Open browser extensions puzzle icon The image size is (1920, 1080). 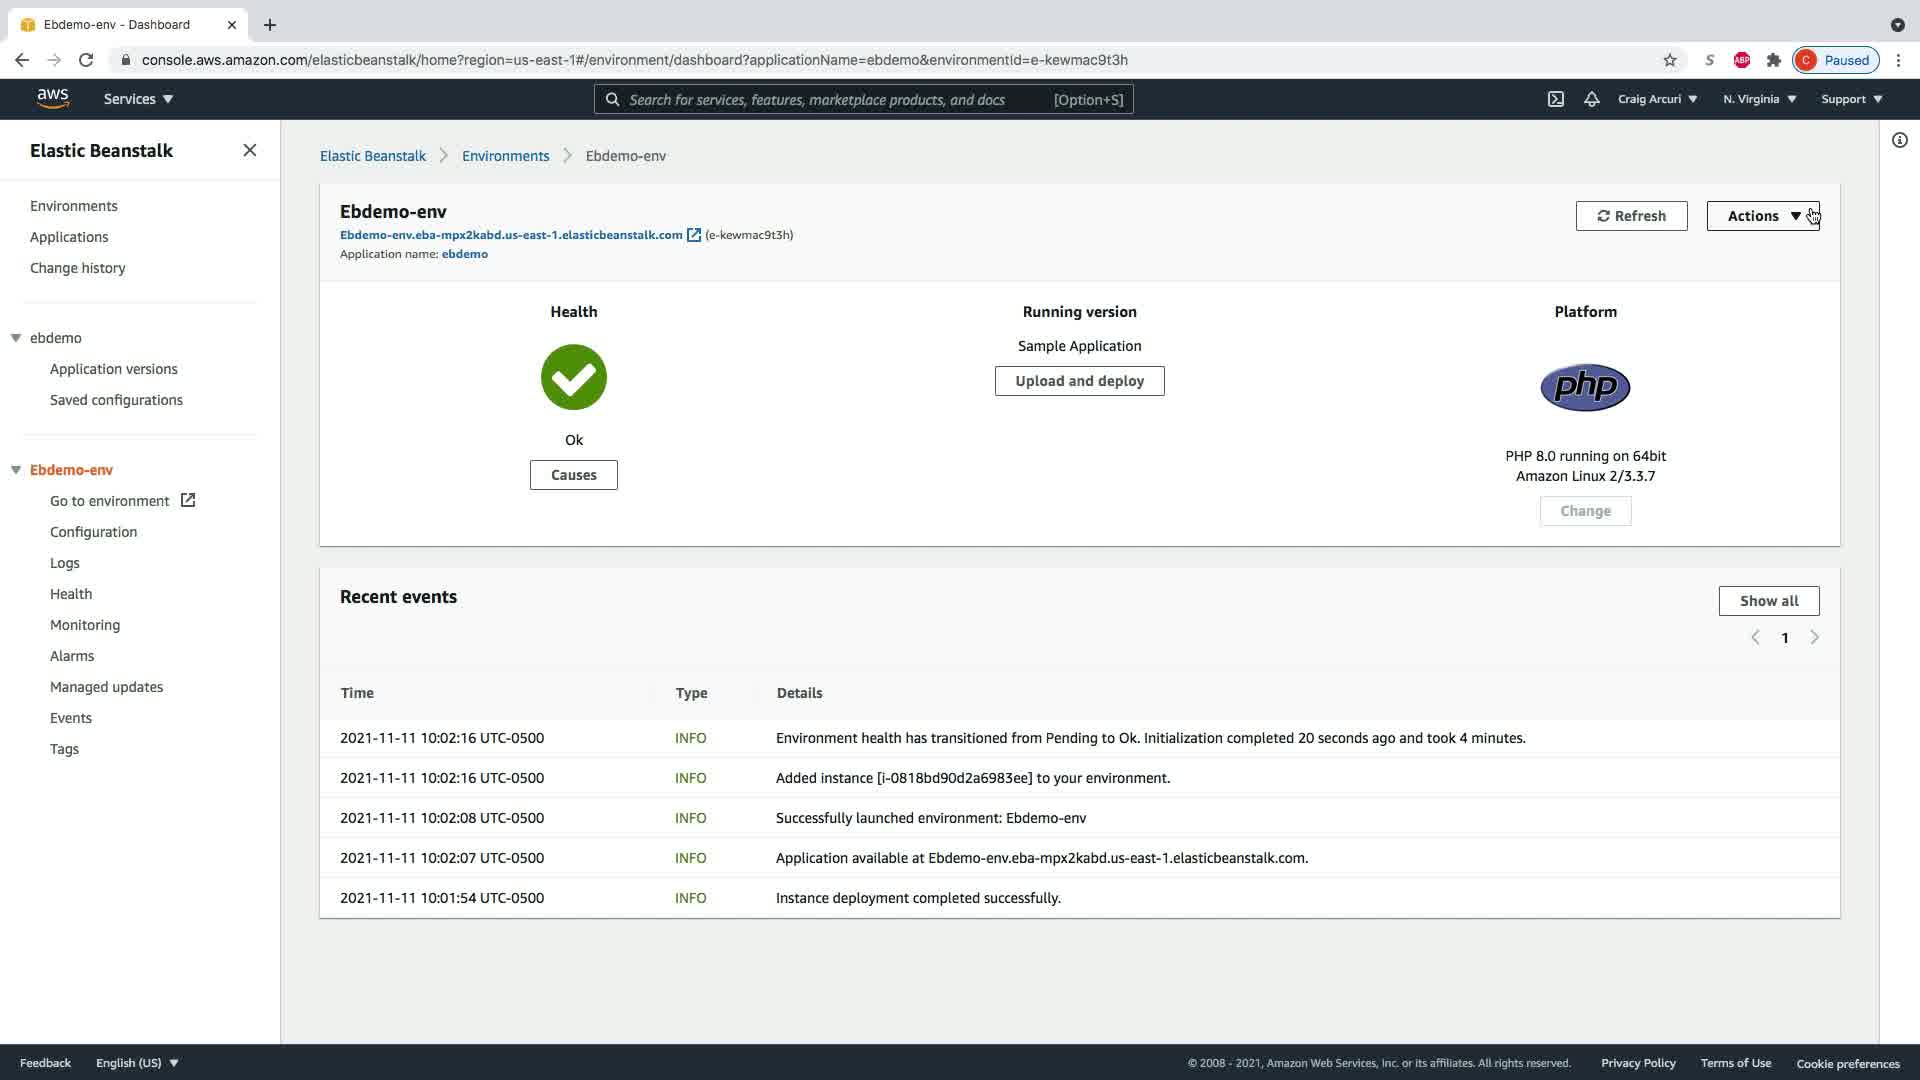click(x=1774, y=60)
